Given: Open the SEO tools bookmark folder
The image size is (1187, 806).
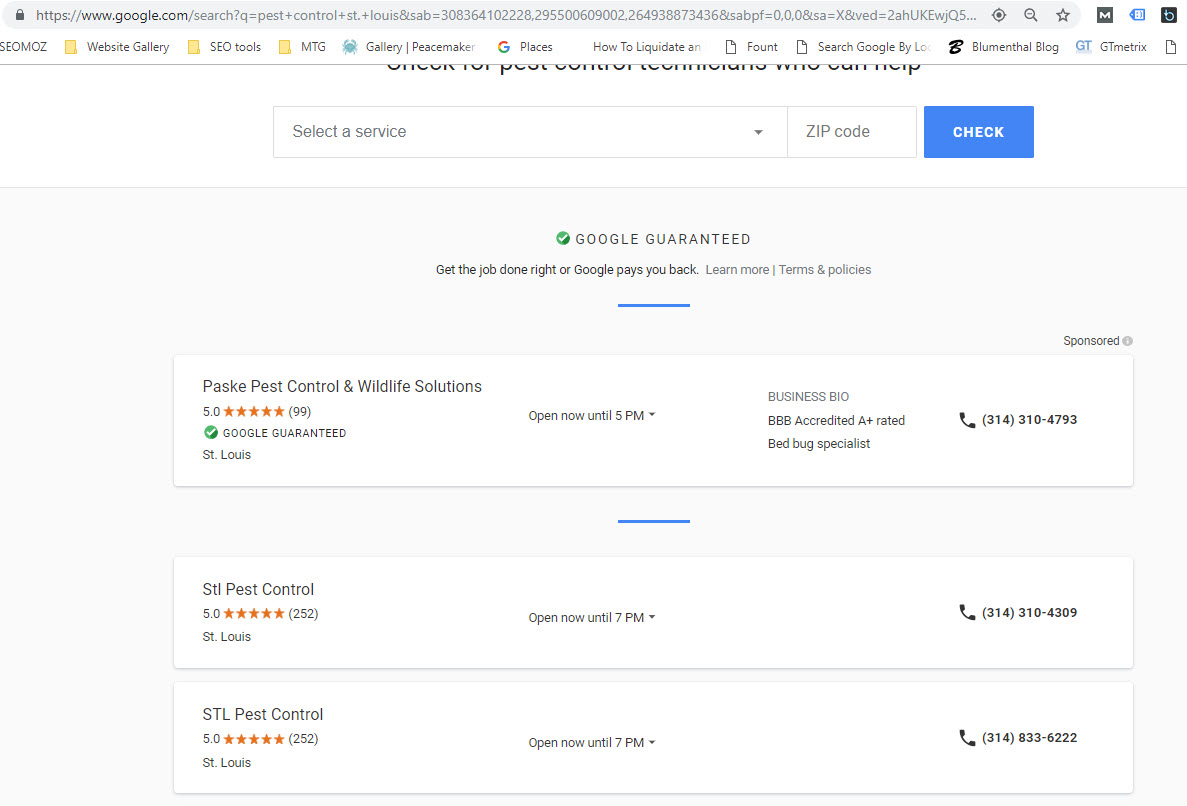Looking at the screenshot, I should (224, 47).
